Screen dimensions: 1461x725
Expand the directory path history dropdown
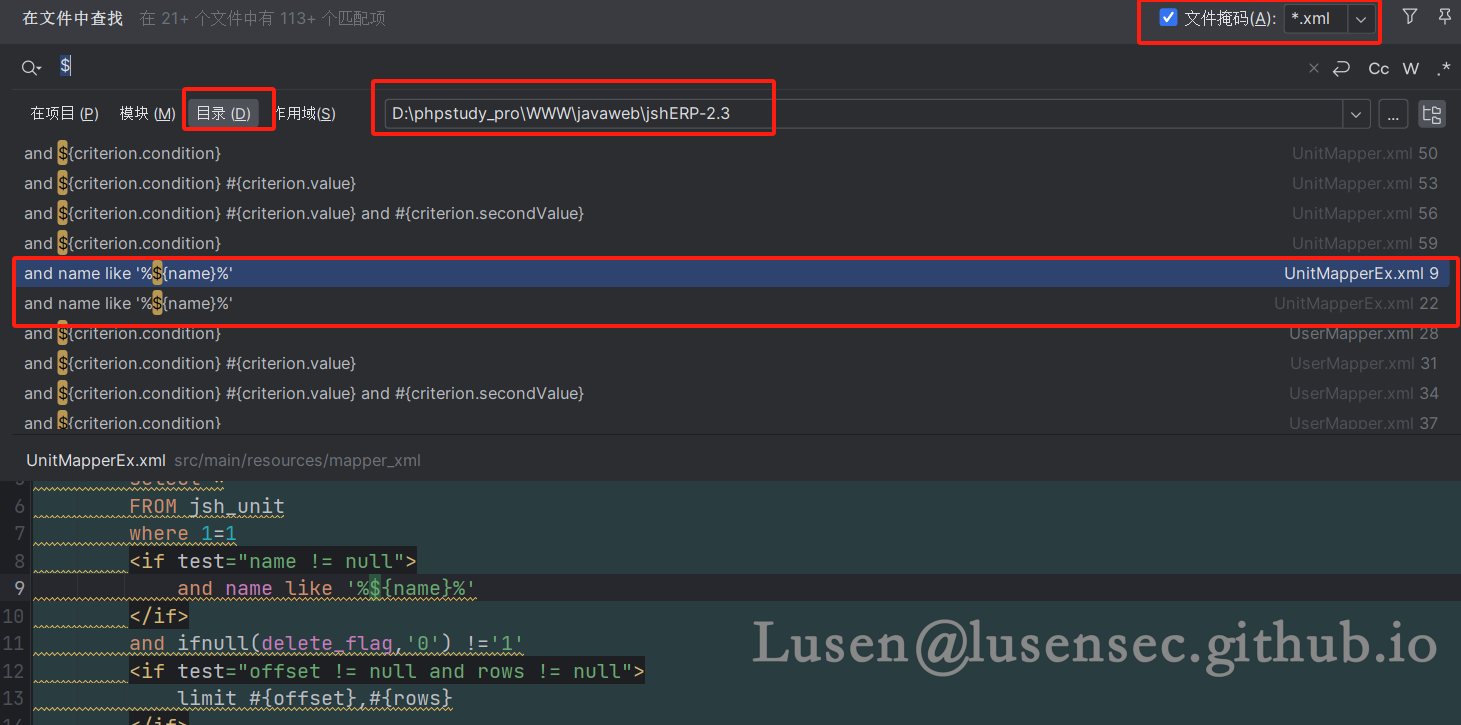pos(1356,114)
